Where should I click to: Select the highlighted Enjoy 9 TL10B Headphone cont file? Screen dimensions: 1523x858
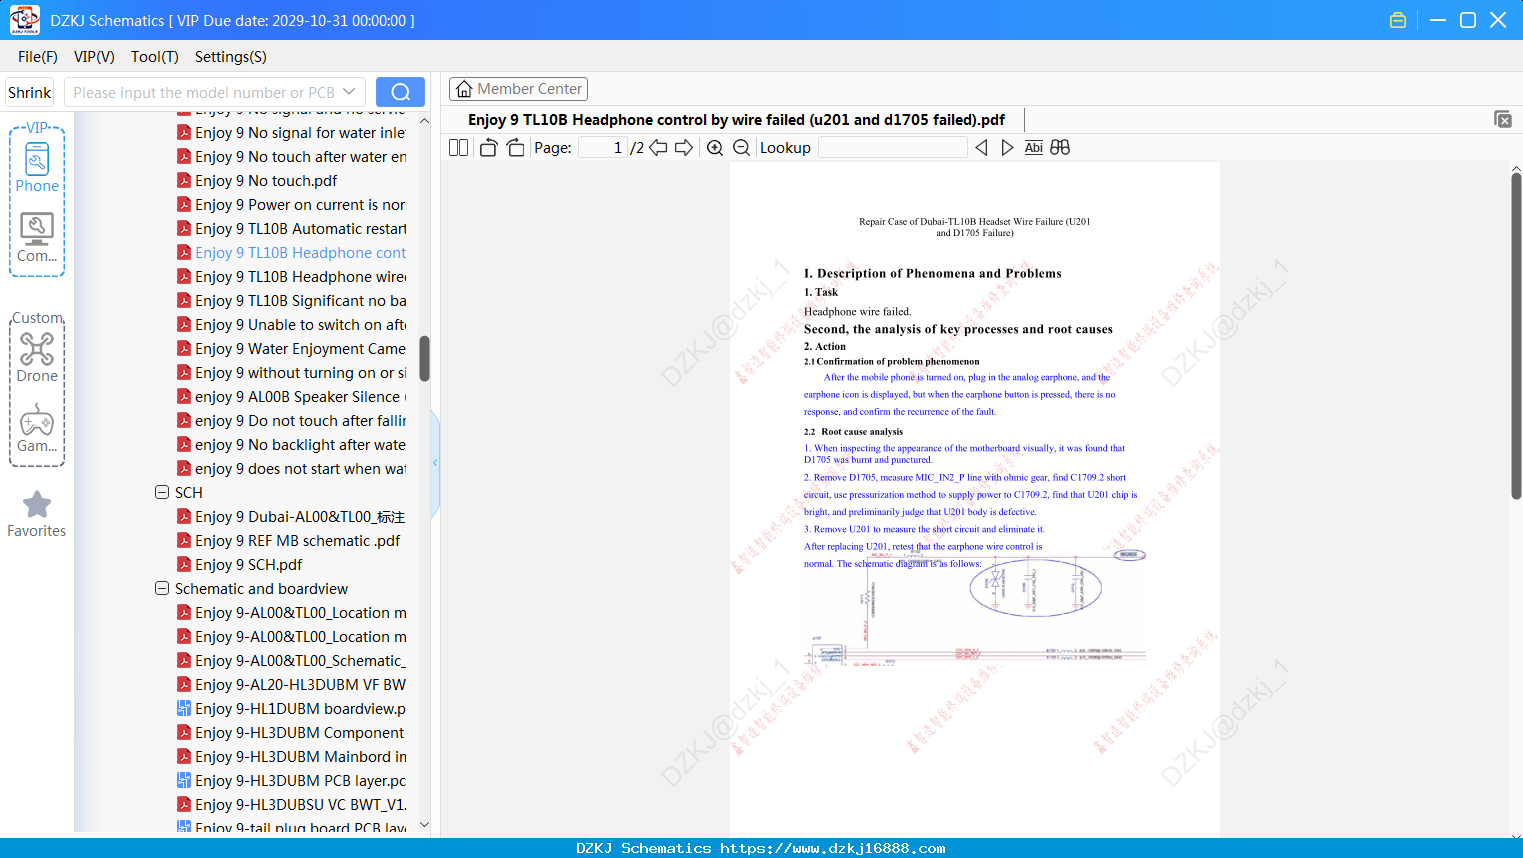(300, 253)
